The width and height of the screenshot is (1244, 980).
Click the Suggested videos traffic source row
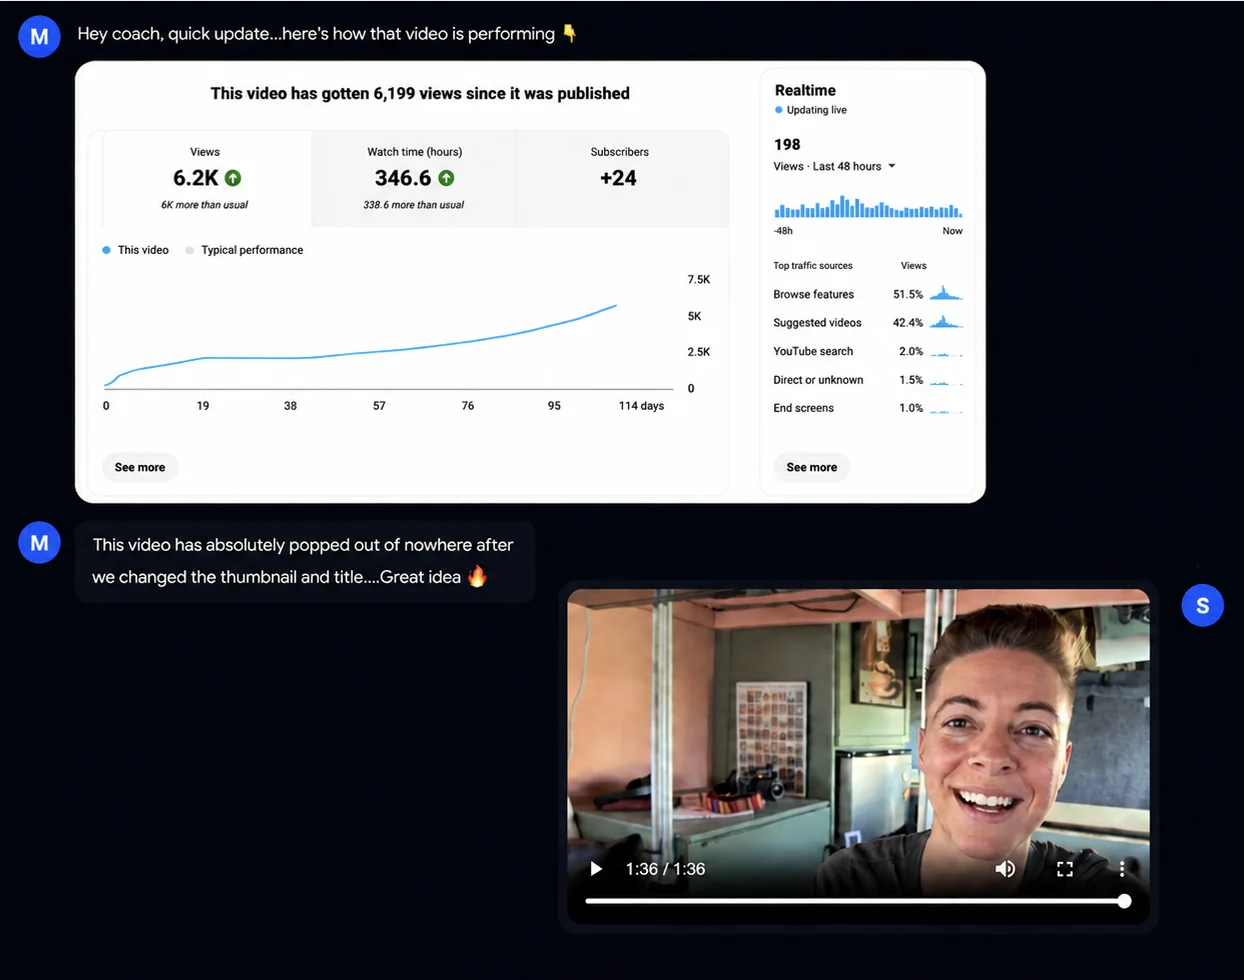click(867, 322)
